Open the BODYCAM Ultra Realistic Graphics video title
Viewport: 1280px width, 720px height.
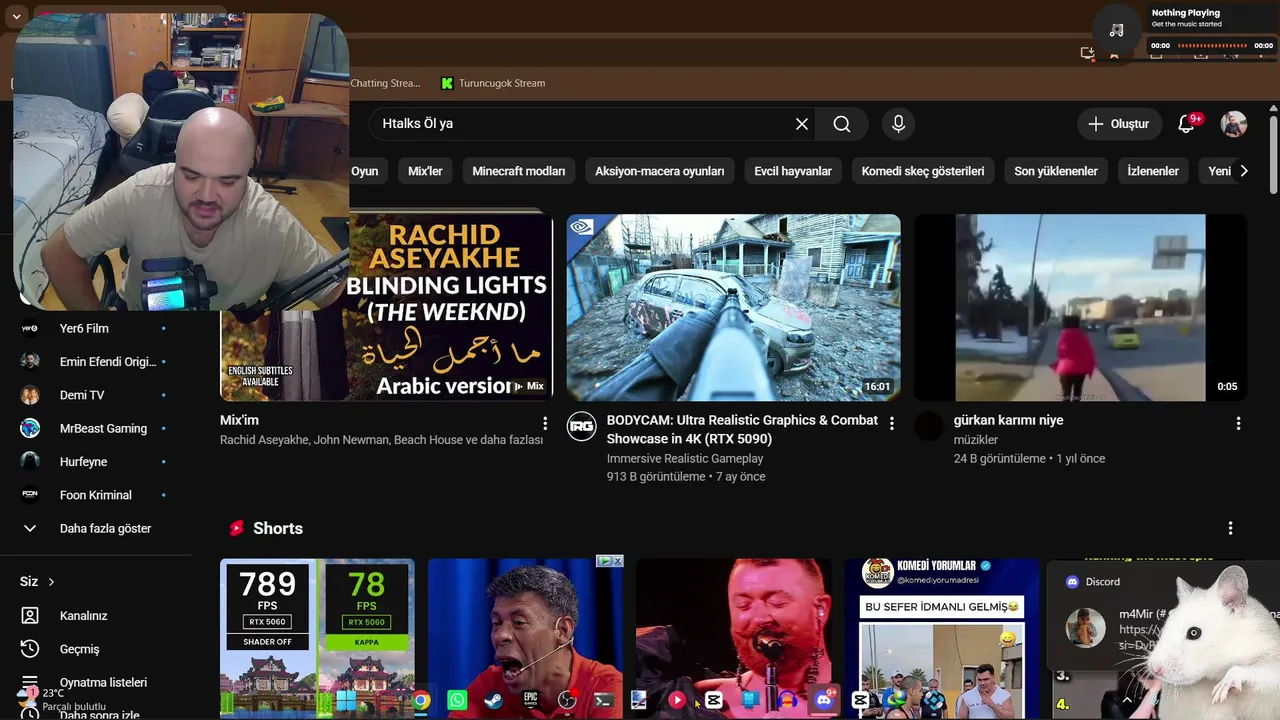(742, 430)
